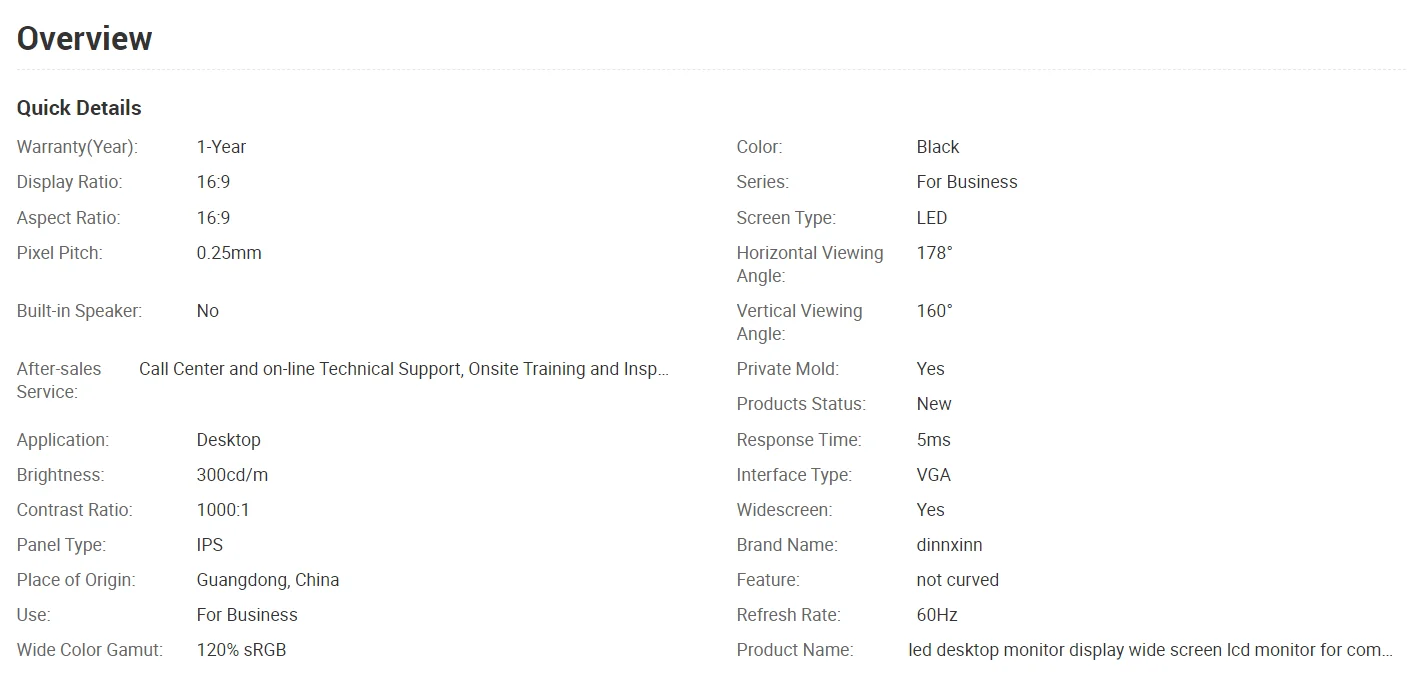Click the Brand Name value dinnxinn

[949, 545]
